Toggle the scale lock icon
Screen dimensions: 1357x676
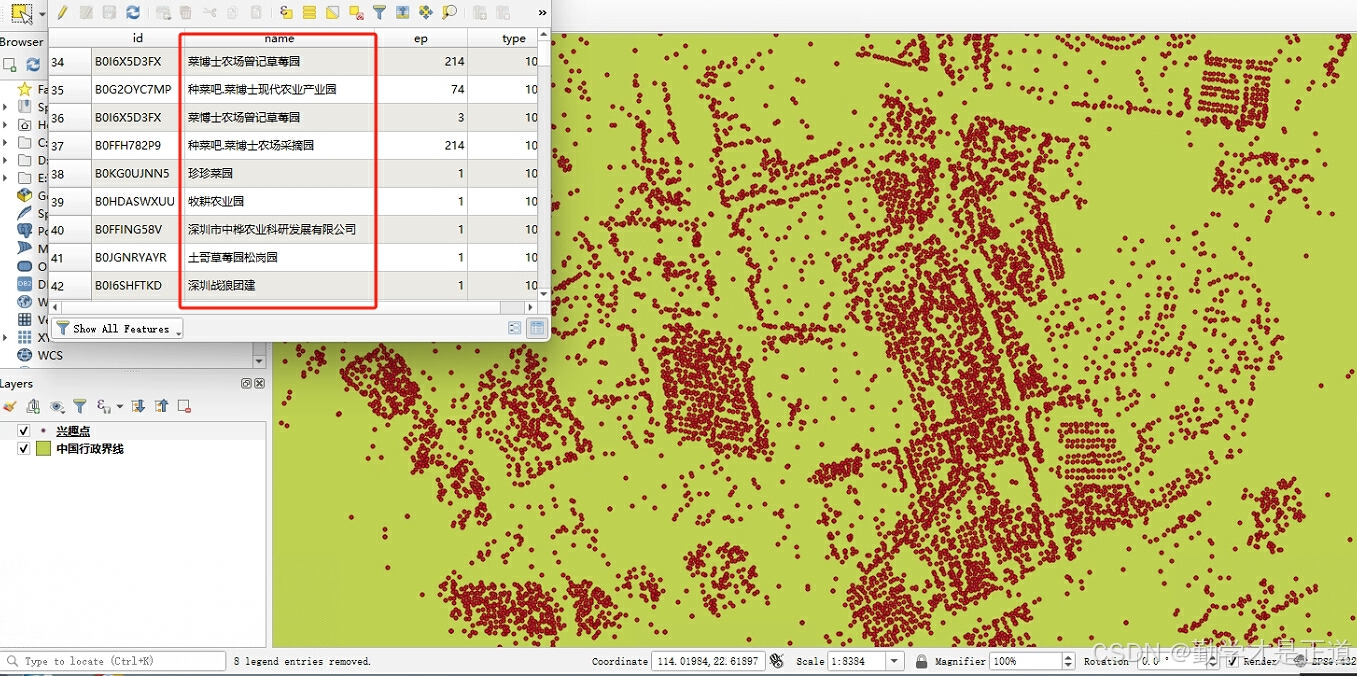click(x=921, y=661)
